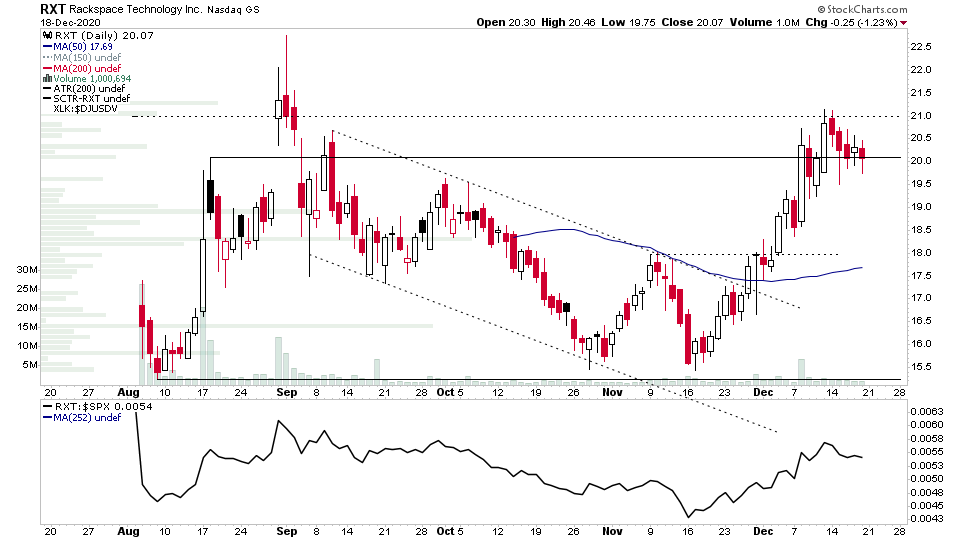Click the 5M volume axis label
Viewport: 960px width, 540px height.
click(x=30, y=365)
